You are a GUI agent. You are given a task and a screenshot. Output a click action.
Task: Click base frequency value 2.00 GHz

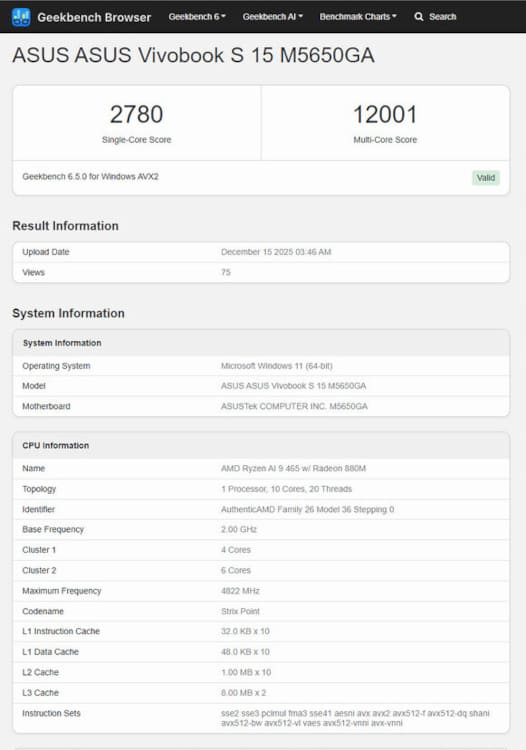pyautogui.click(x=239, y=529)
